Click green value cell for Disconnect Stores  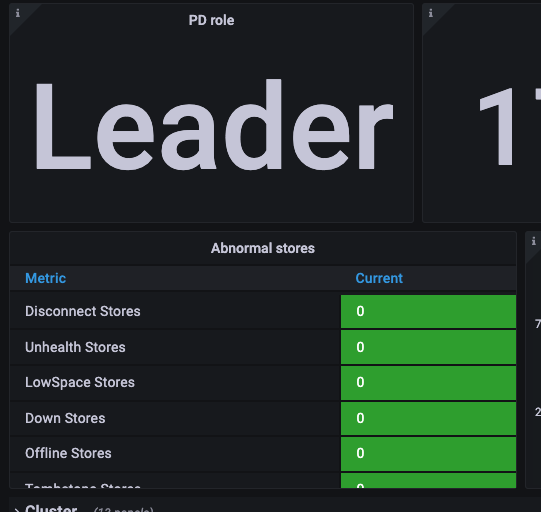(428, 312)
